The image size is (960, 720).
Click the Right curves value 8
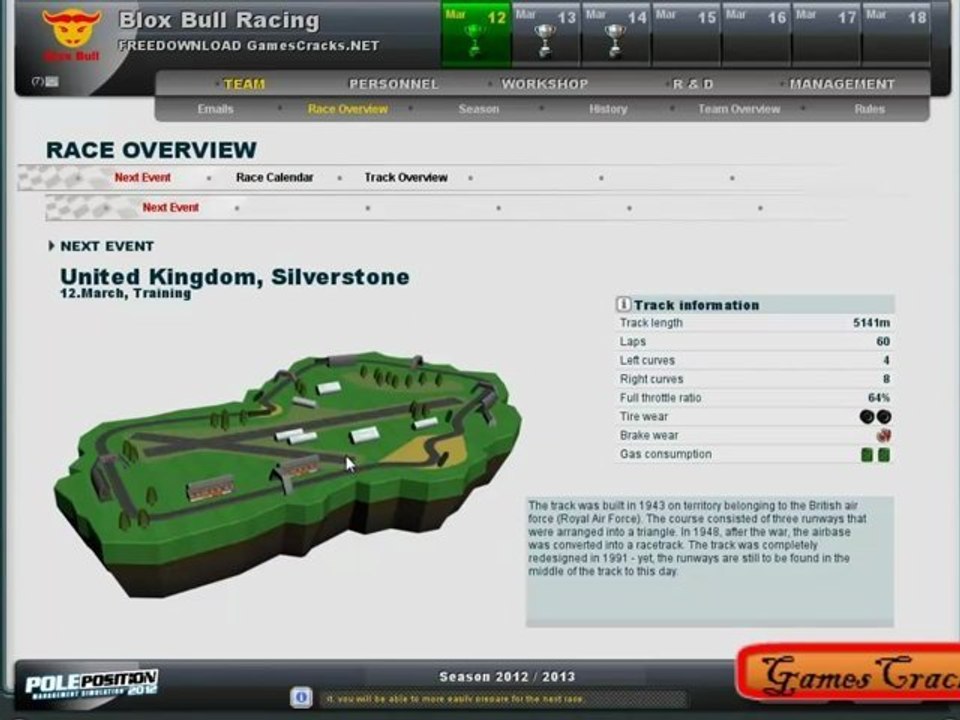coord(887,379)
